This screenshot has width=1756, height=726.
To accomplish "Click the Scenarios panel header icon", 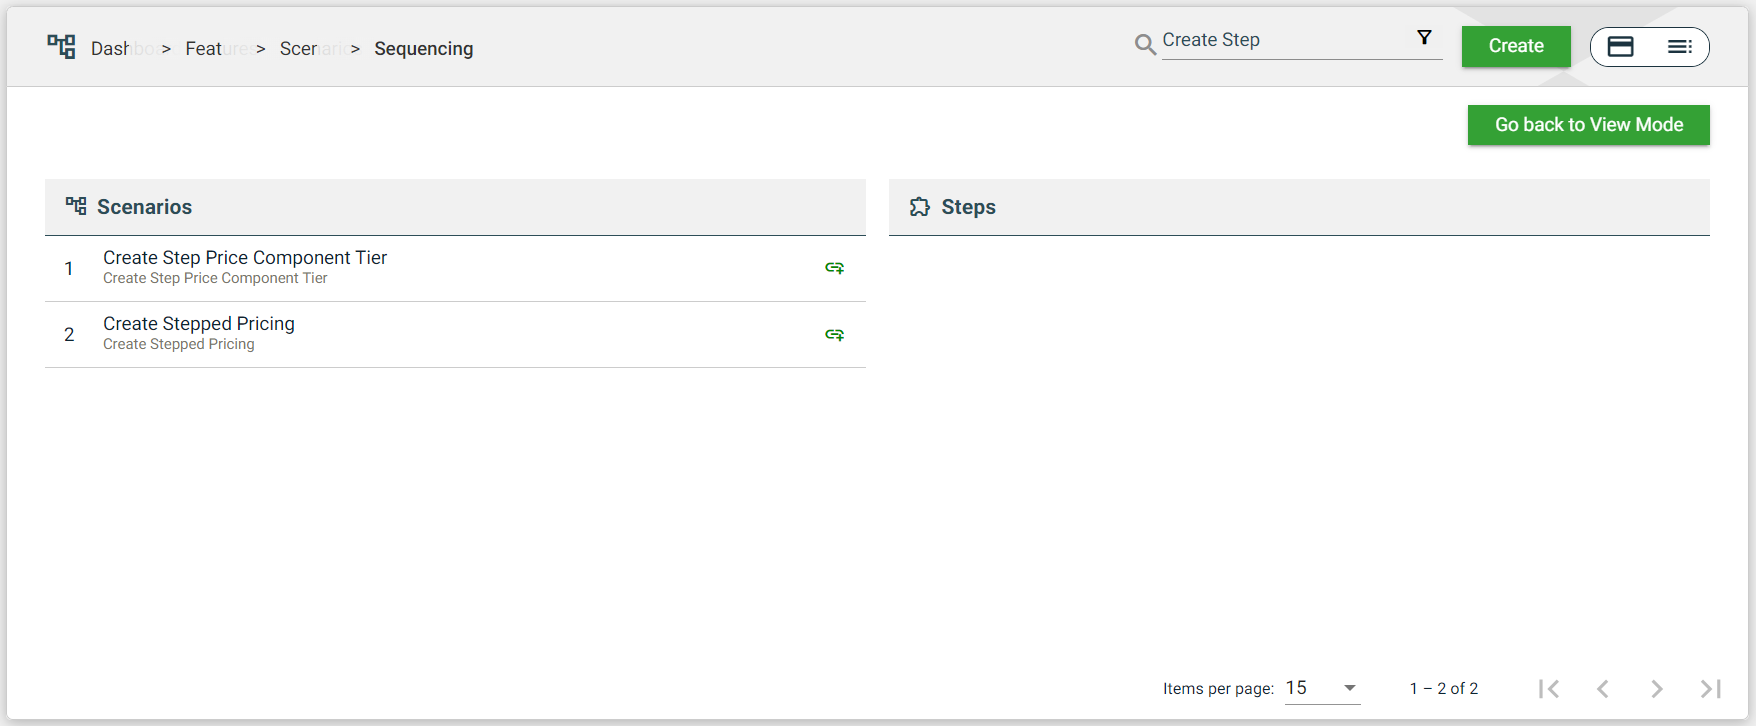I will tap(76, 206).
